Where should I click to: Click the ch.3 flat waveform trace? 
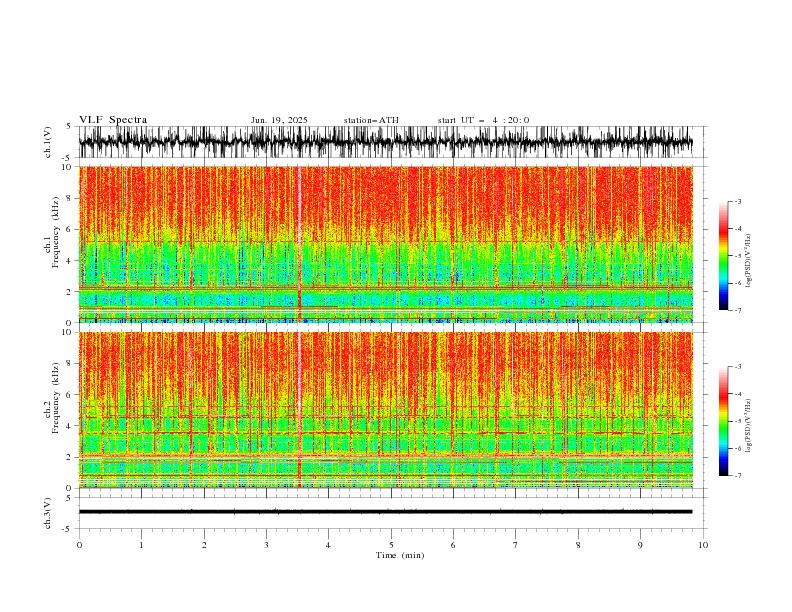coord(385,512)
